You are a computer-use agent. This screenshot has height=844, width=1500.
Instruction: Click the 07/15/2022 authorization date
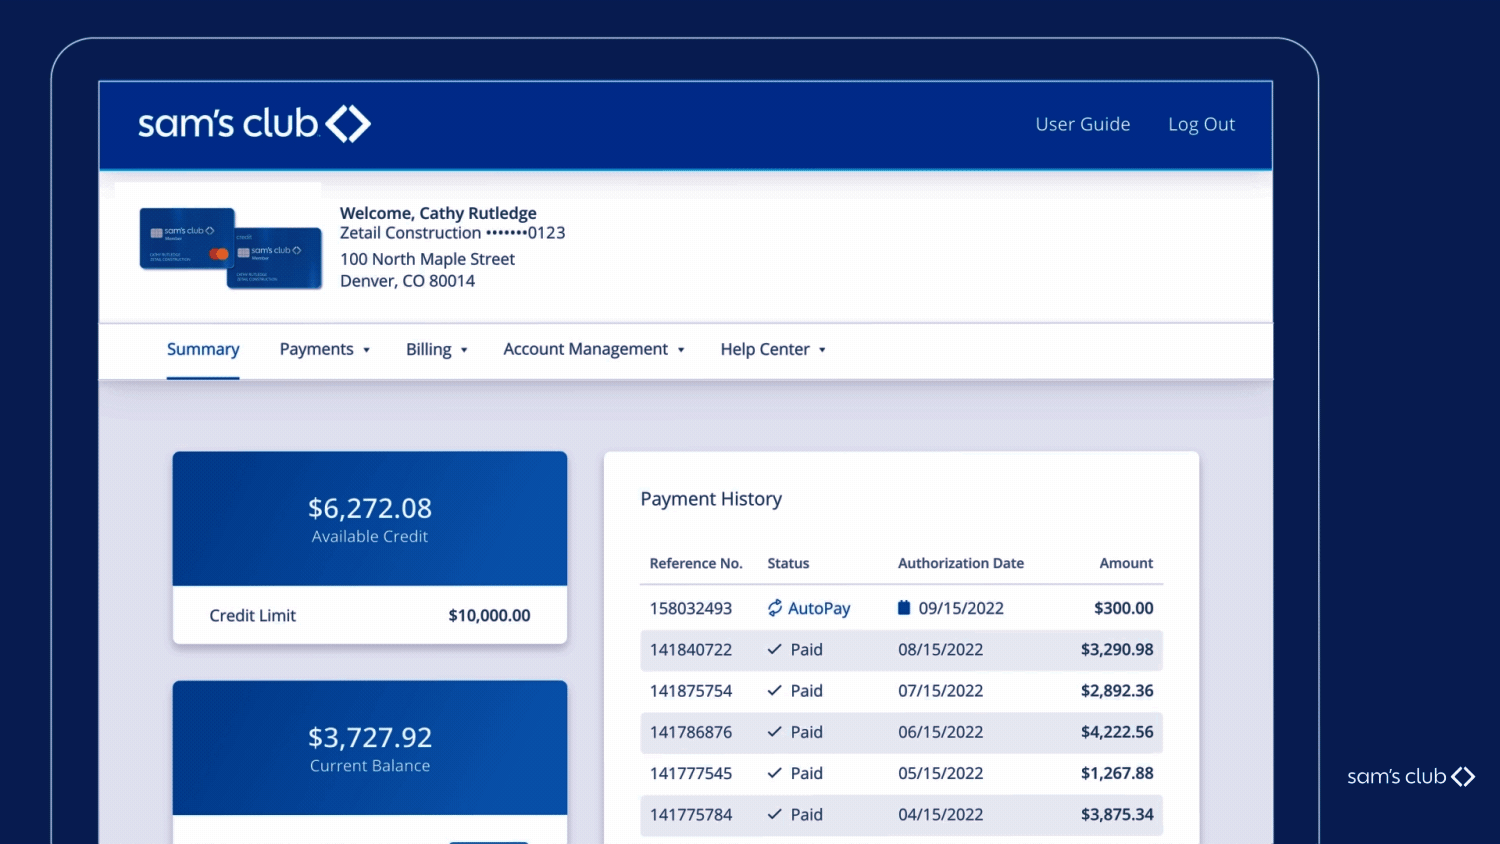(940, 691)
